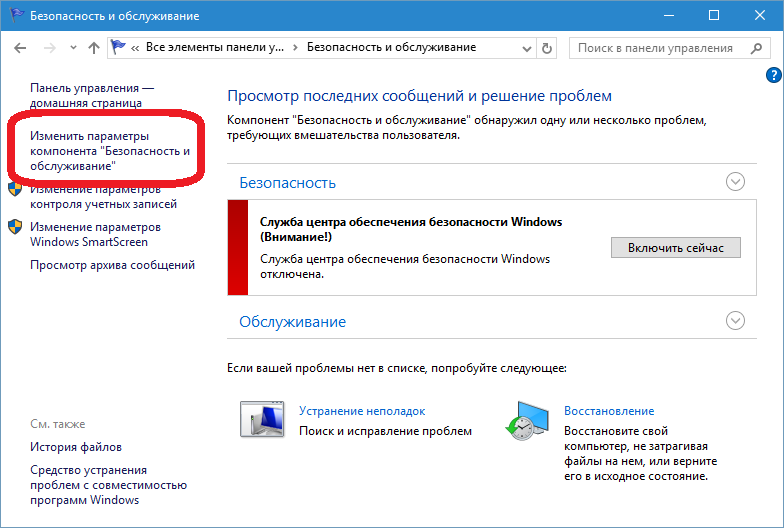The width and height of the screenshot is (784, 528).
Task: Click the Обслуживание section heading
Action: [x=292, y=322]
